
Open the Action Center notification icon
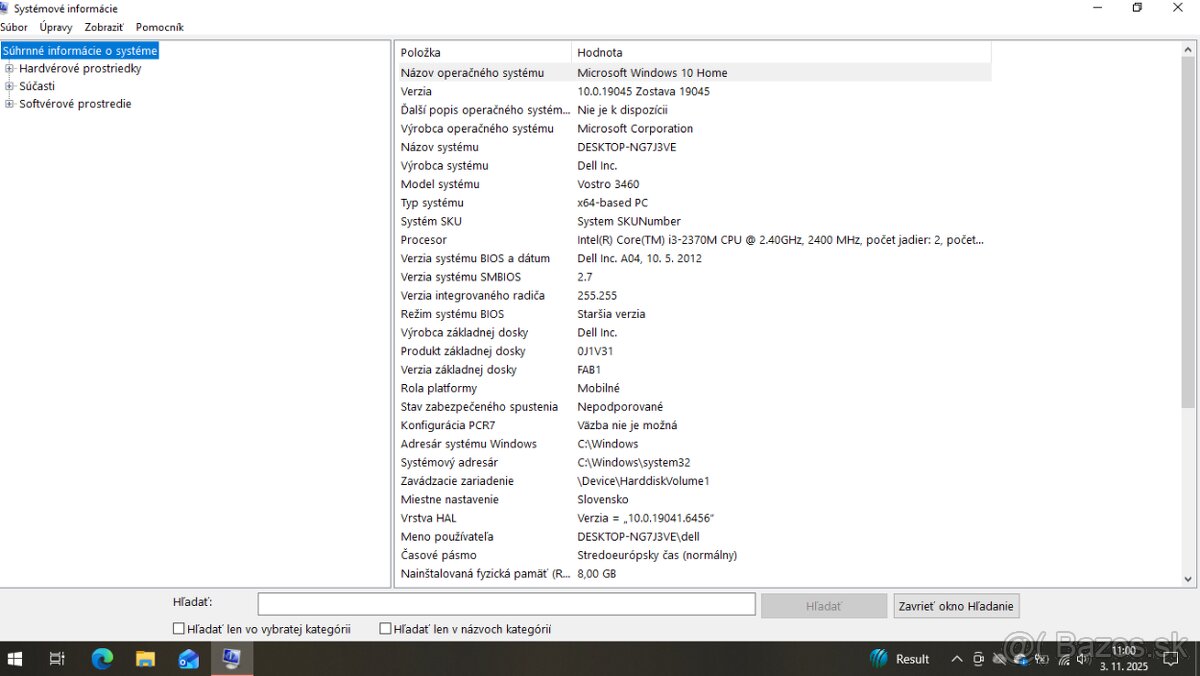click(1169, 659)
